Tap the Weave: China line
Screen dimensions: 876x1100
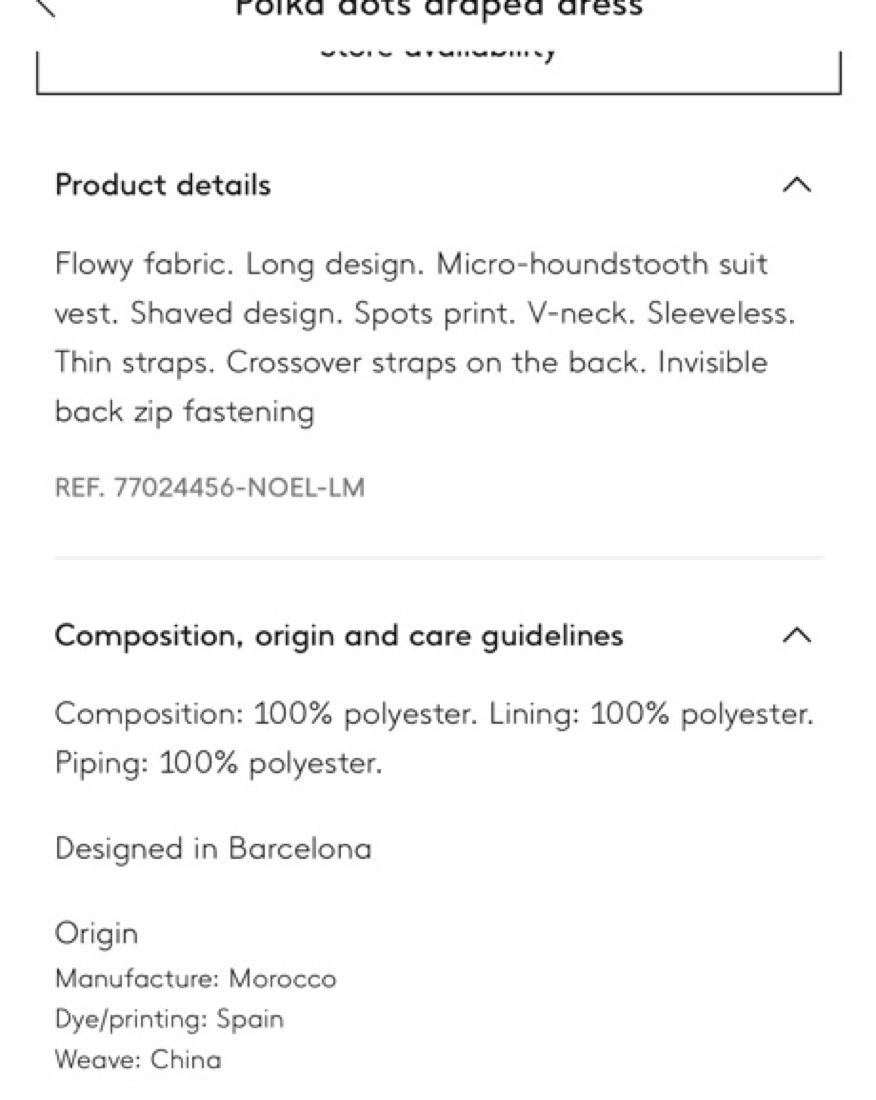[x=138, y=1059]
